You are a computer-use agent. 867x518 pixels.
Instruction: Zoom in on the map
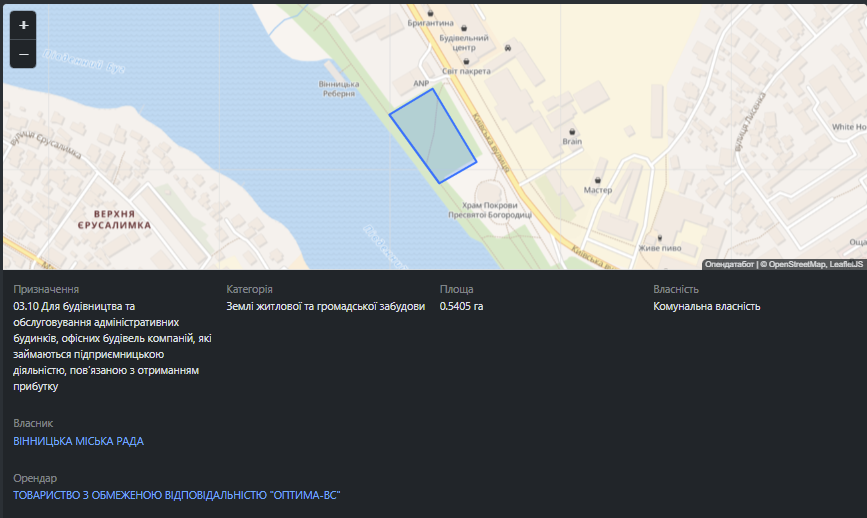(23, 25)
